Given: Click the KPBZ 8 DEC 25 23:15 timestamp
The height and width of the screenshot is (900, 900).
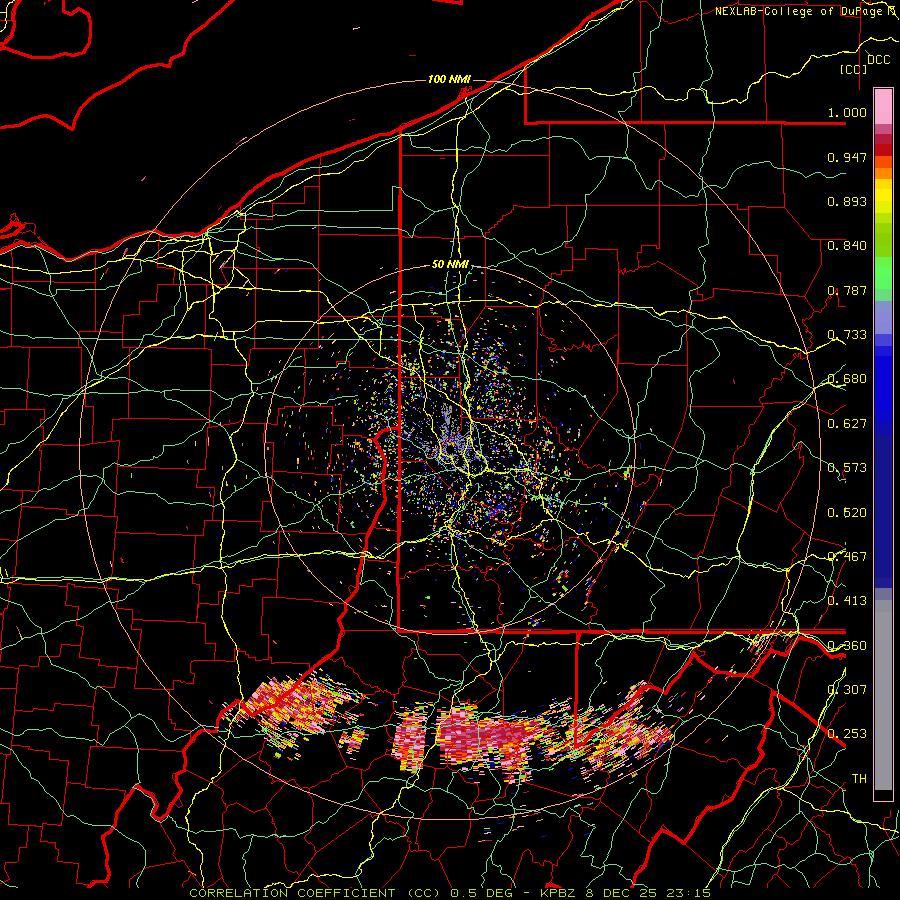Looking at the screenshot, I should (x=625, y=893).
